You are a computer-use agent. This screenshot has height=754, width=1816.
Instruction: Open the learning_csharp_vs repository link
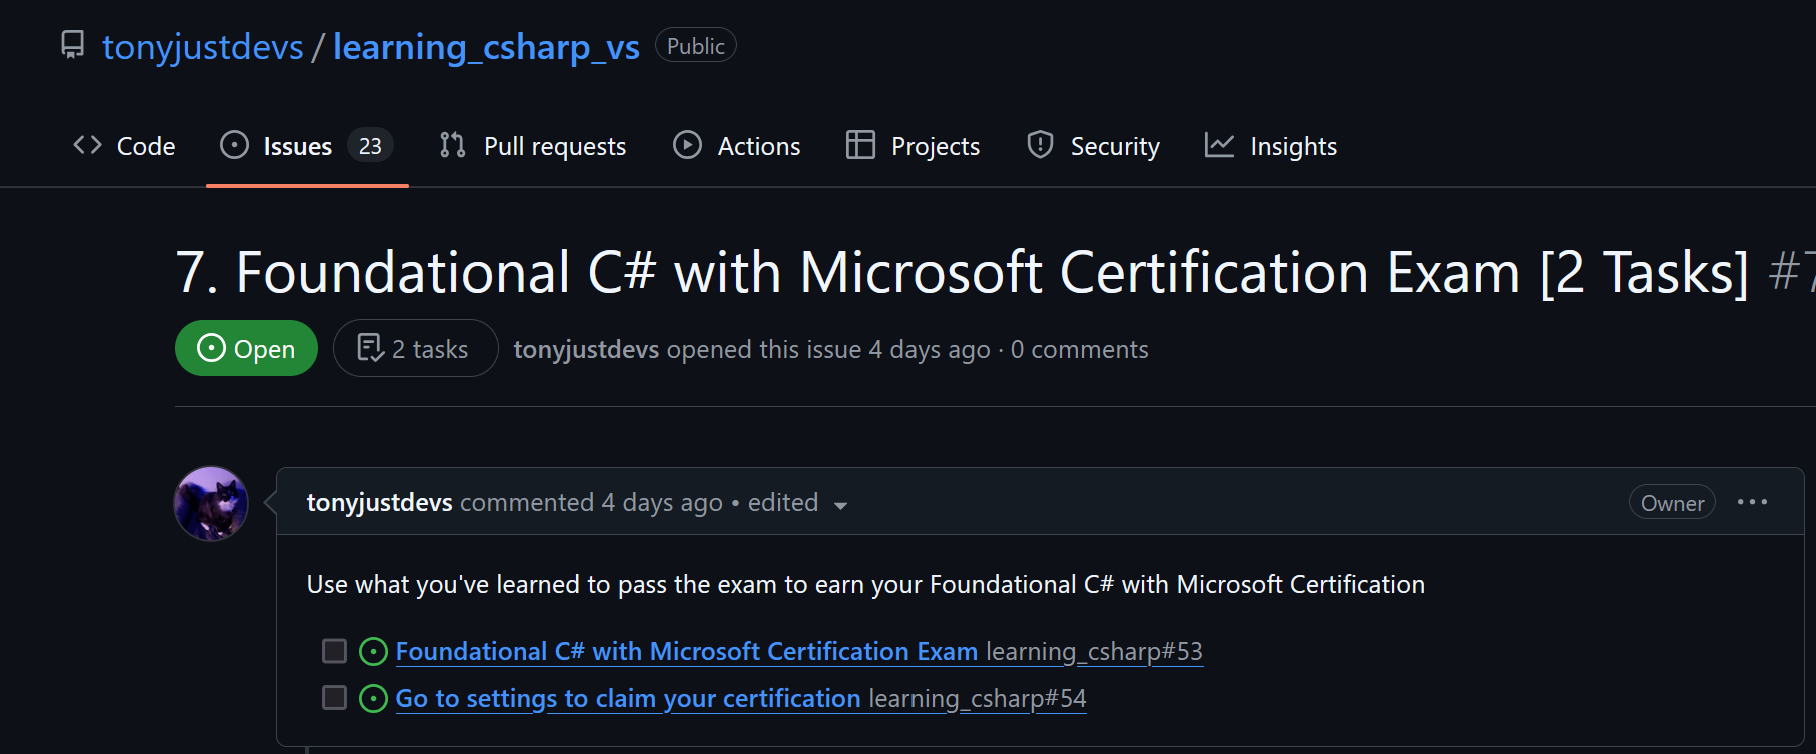486,47
